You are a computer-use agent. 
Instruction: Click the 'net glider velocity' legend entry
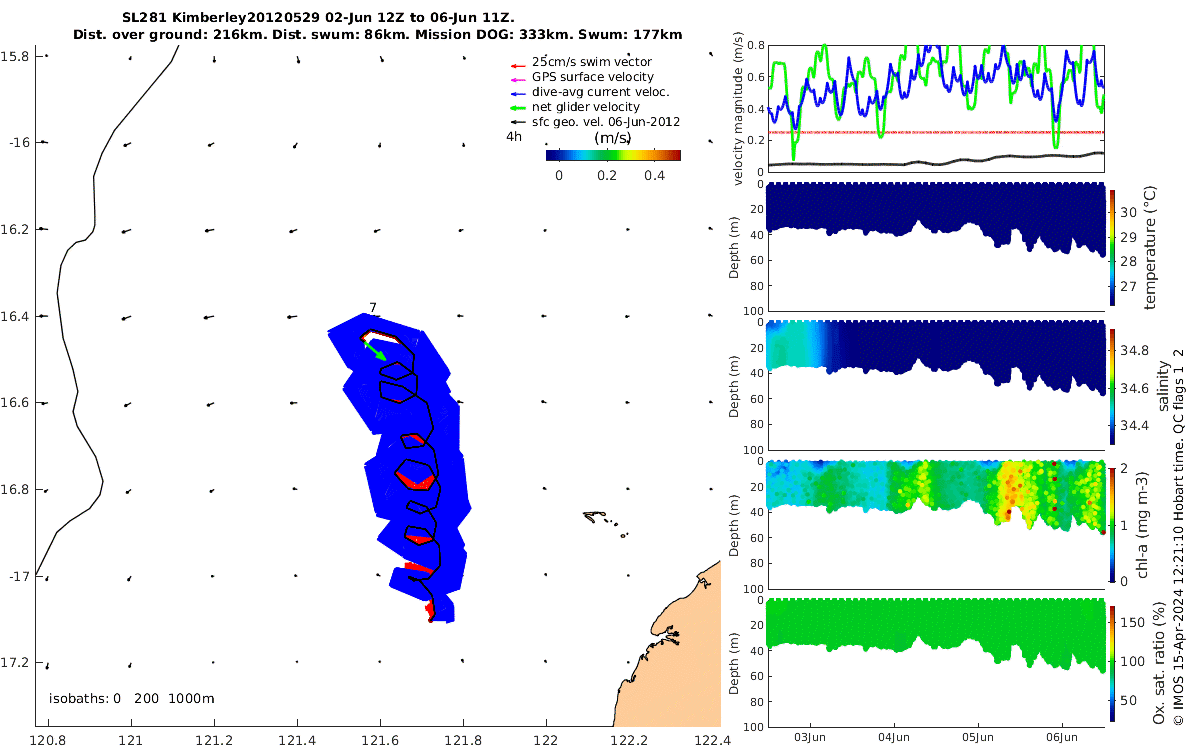pyautogui.click(x=587, y=107)
